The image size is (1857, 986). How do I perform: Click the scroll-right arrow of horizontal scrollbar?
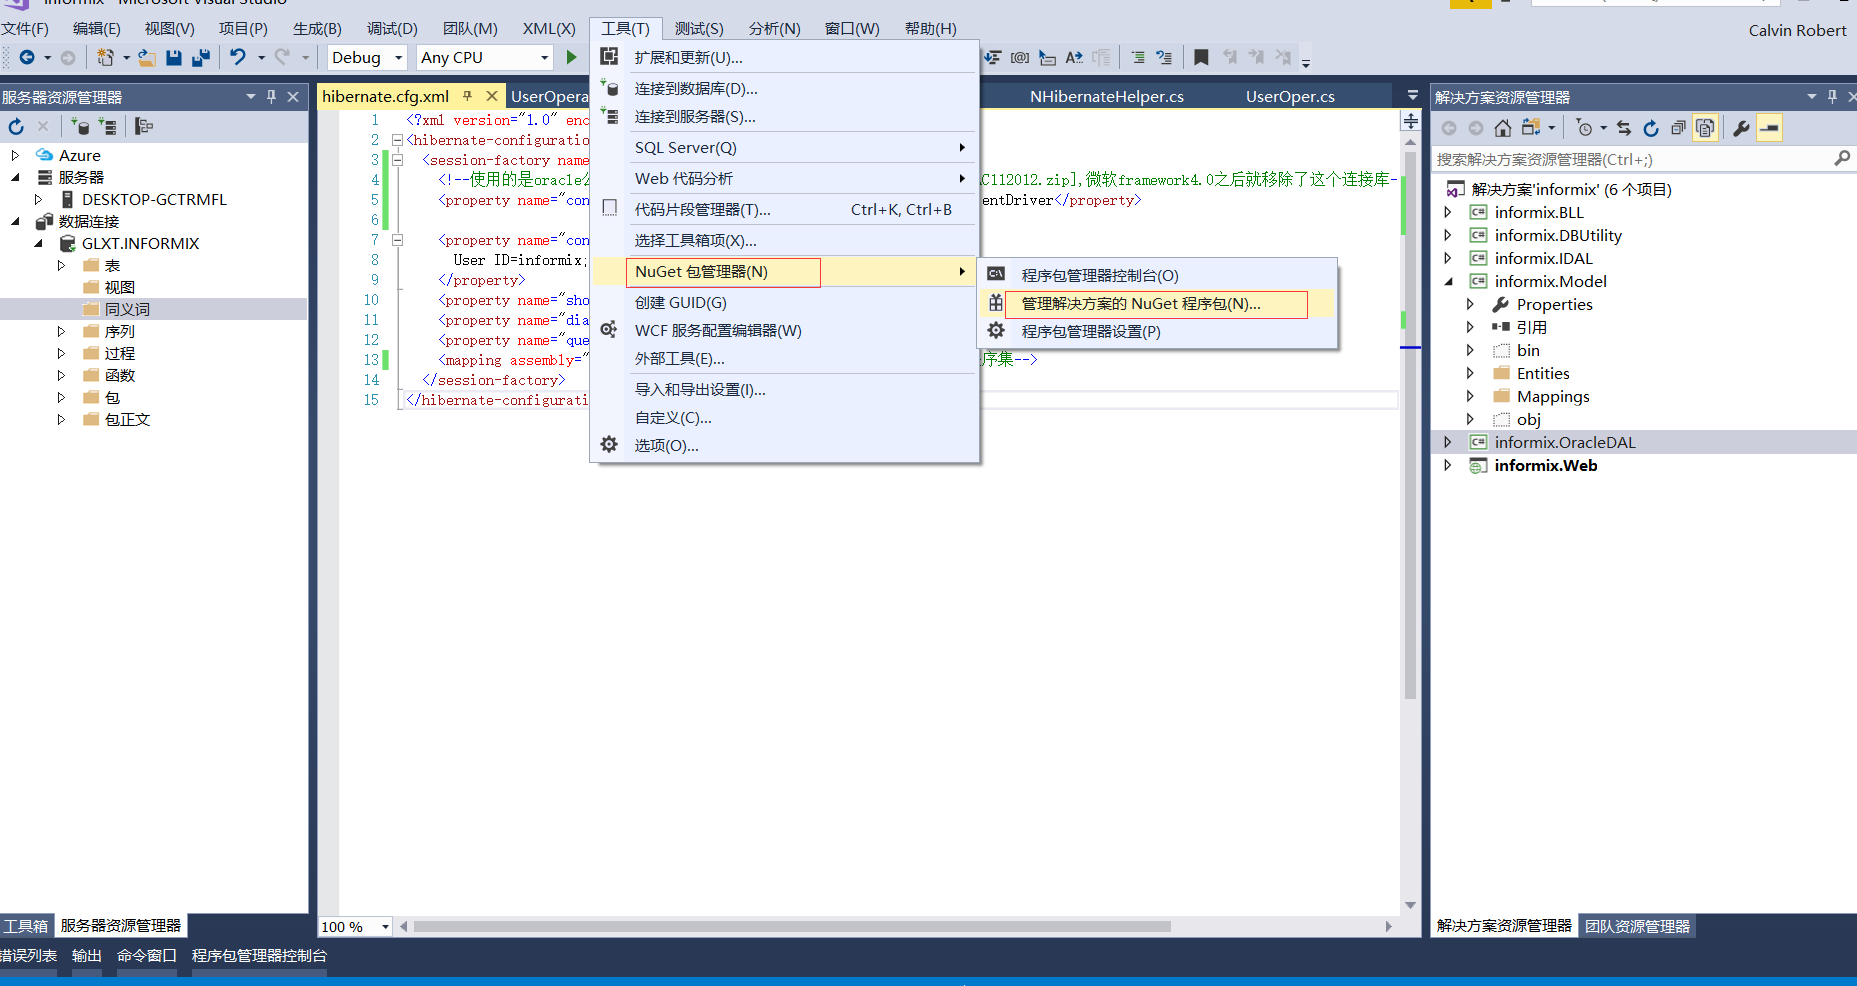pyautogui.click(x=1388, y=927)
